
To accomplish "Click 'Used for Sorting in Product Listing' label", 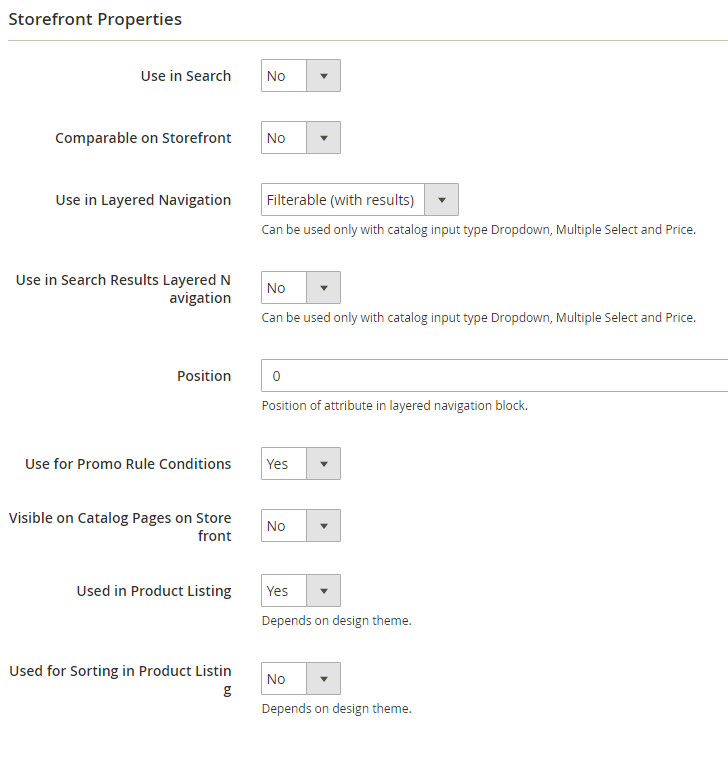I will (x=120, y=680).
